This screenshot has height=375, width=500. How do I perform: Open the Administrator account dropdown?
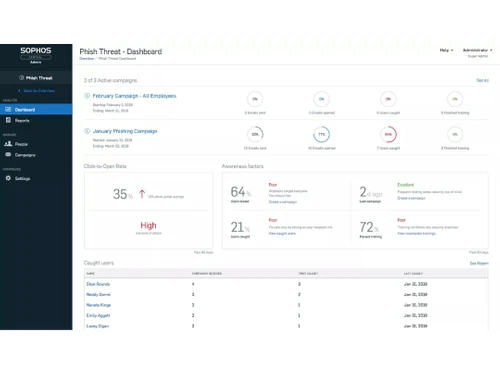[477, 50]
